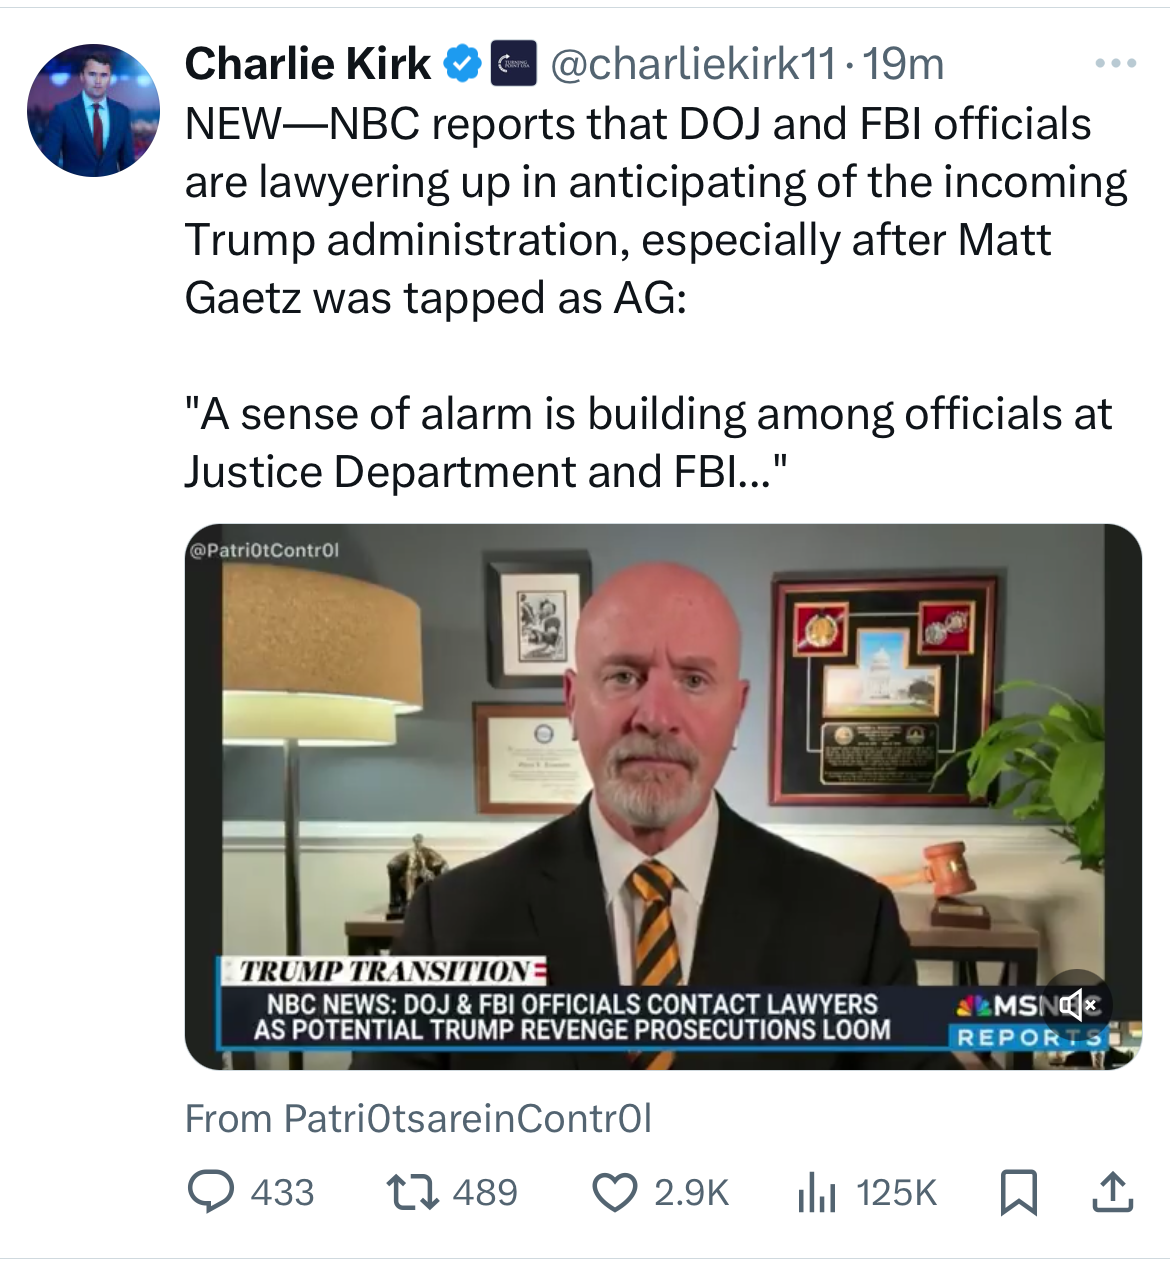Open Charlie Kirk's profile picture
The height and width of the screenshot is (1279, 1170).
tap(93, 110)
